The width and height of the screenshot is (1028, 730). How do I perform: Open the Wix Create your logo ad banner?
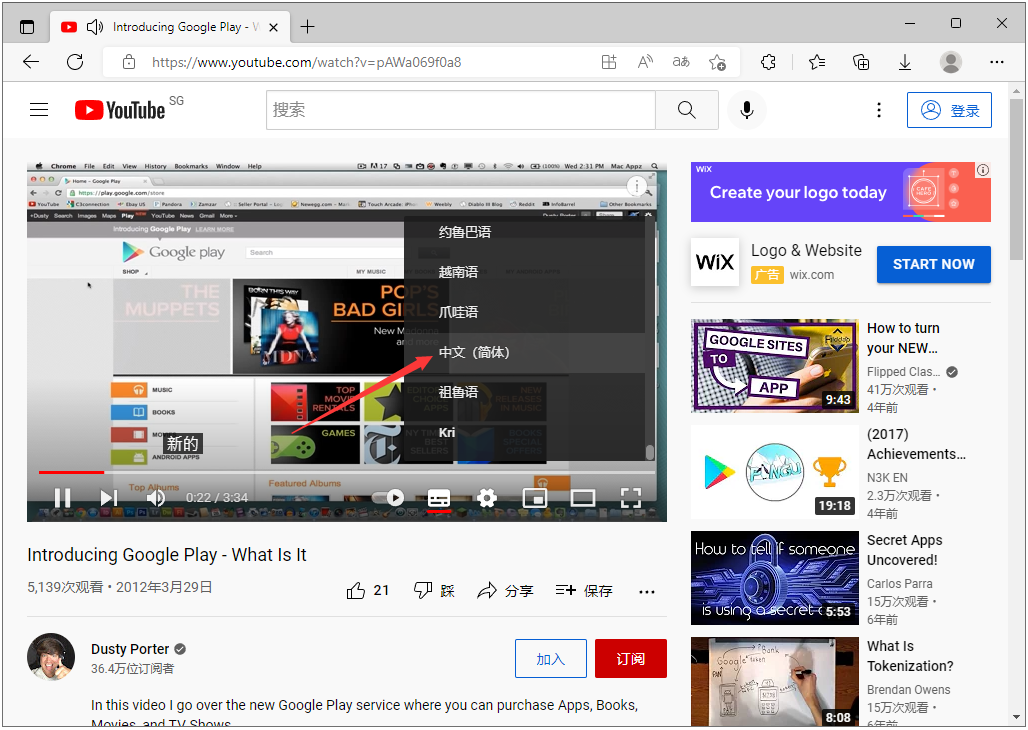tap(840, 192)
